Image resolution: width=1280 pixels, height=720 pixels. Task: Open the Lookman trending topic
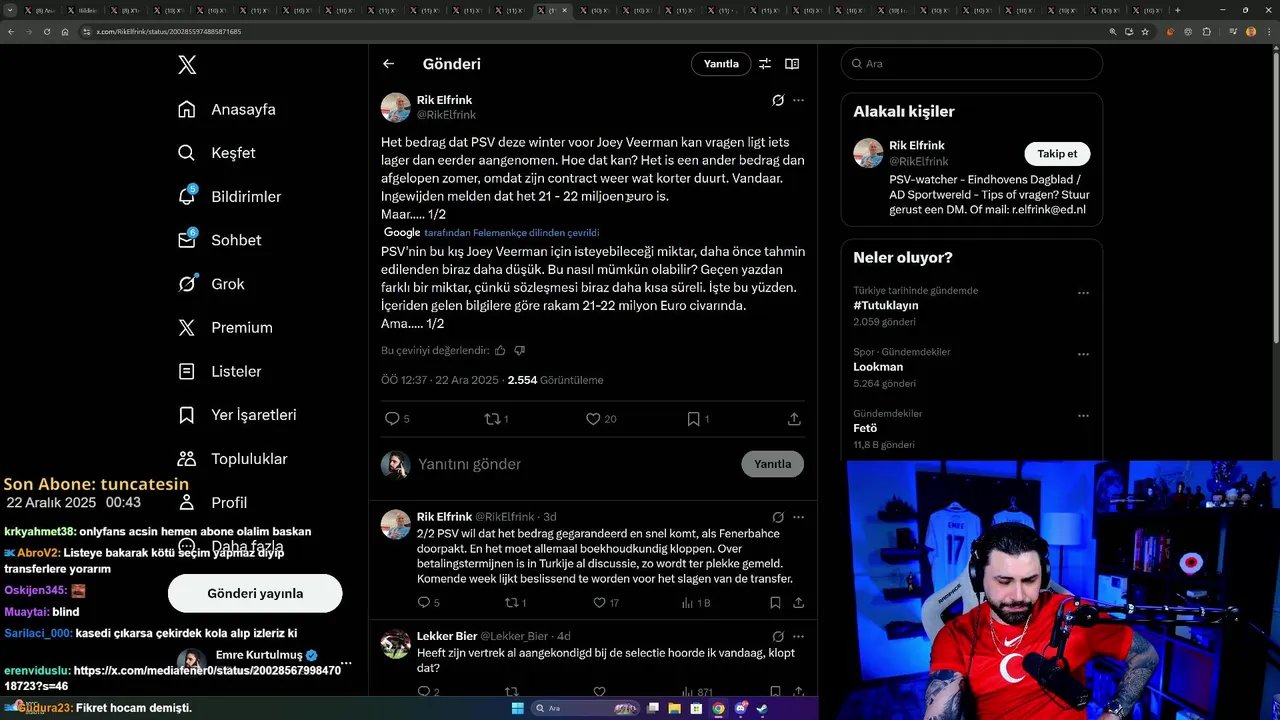(x=878, y=367)
